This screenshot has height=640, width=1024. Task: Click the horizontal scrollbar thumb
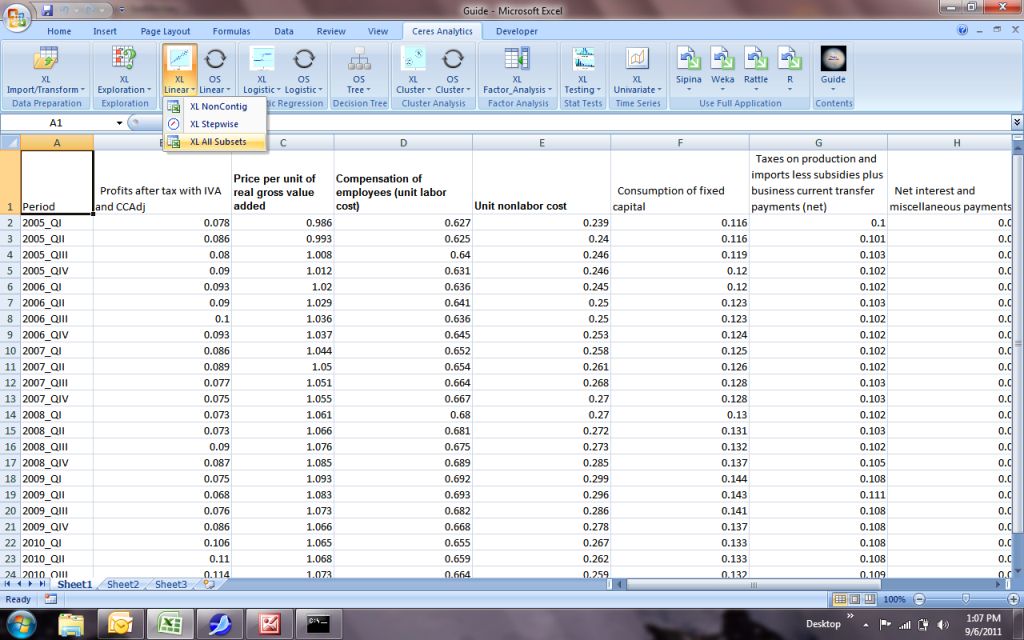tap(753, 584)
